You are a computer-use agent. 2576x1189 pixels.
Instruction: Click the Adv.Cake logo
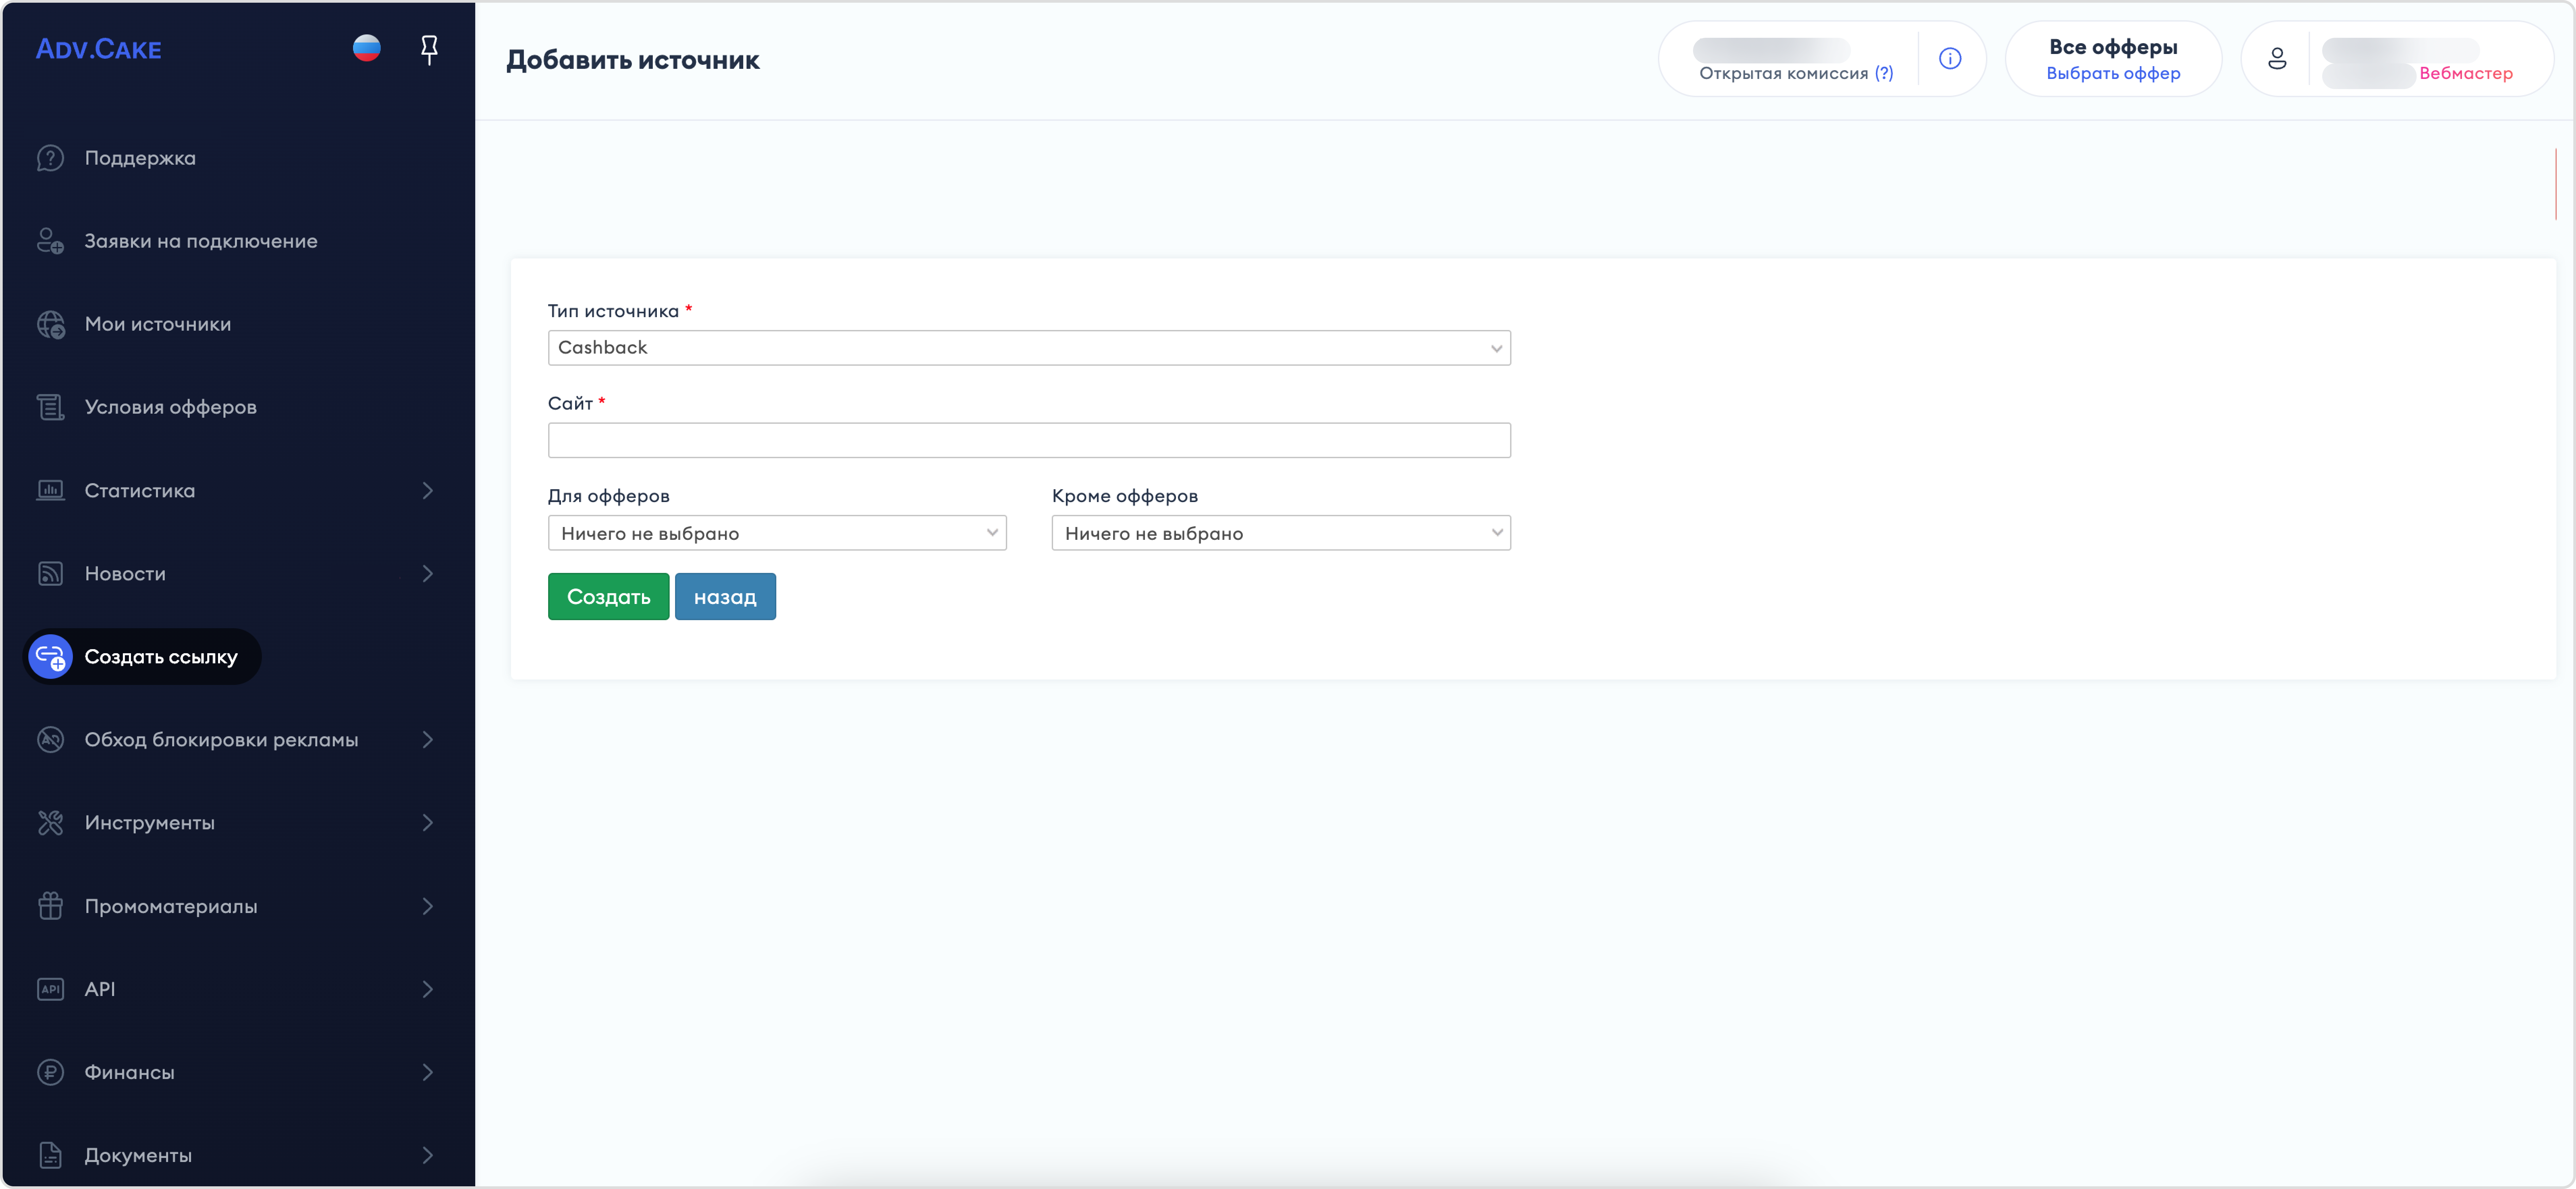[98, 49]
